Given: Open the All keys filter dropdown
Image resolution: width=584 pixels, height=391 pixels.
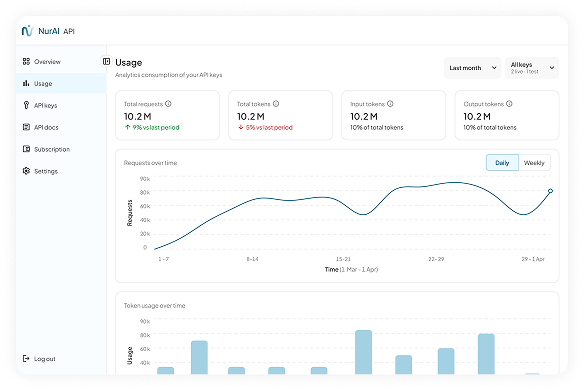Looking at the screenshot, I should coord(532,68).
